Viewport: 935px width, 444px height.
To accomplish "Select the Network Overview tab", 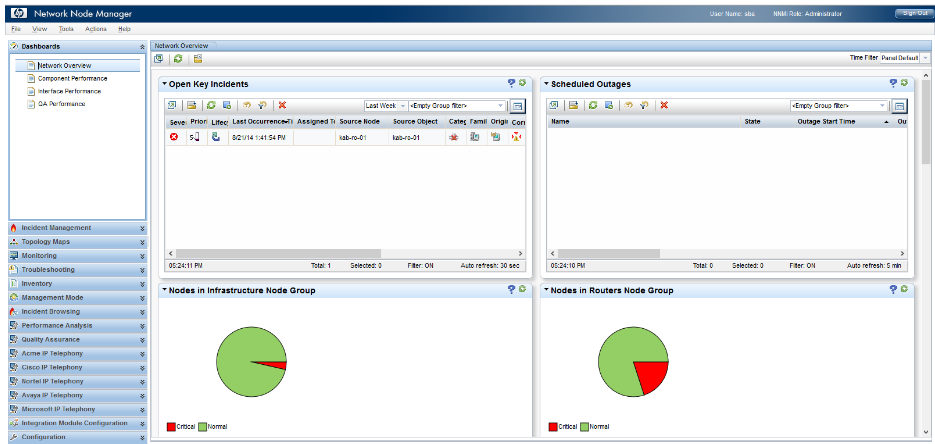I will click(182, 45).
